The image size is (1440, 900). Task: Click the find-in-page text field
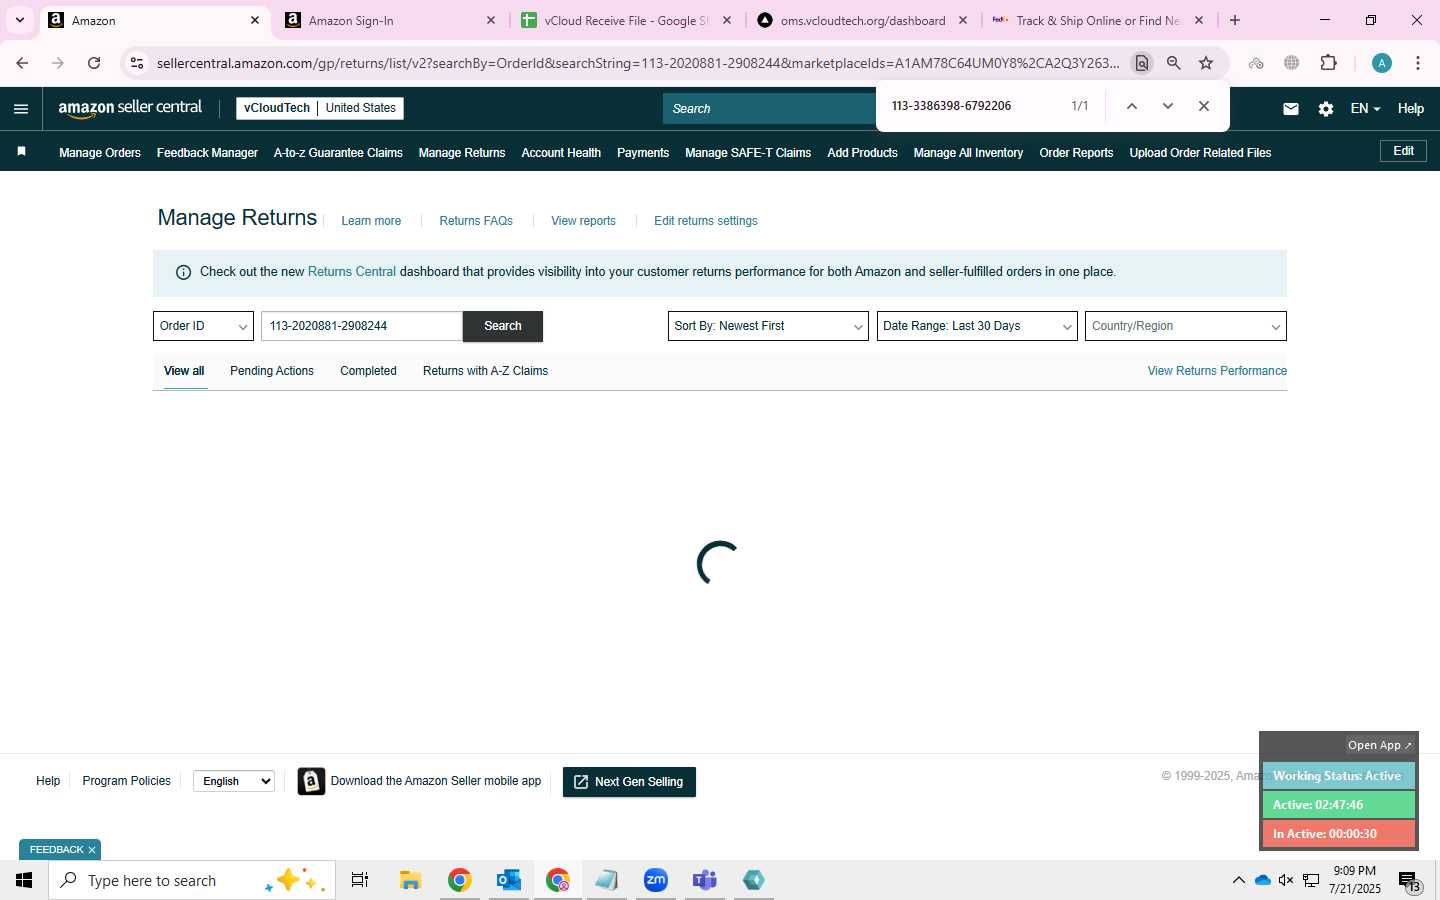pos(970,106)
